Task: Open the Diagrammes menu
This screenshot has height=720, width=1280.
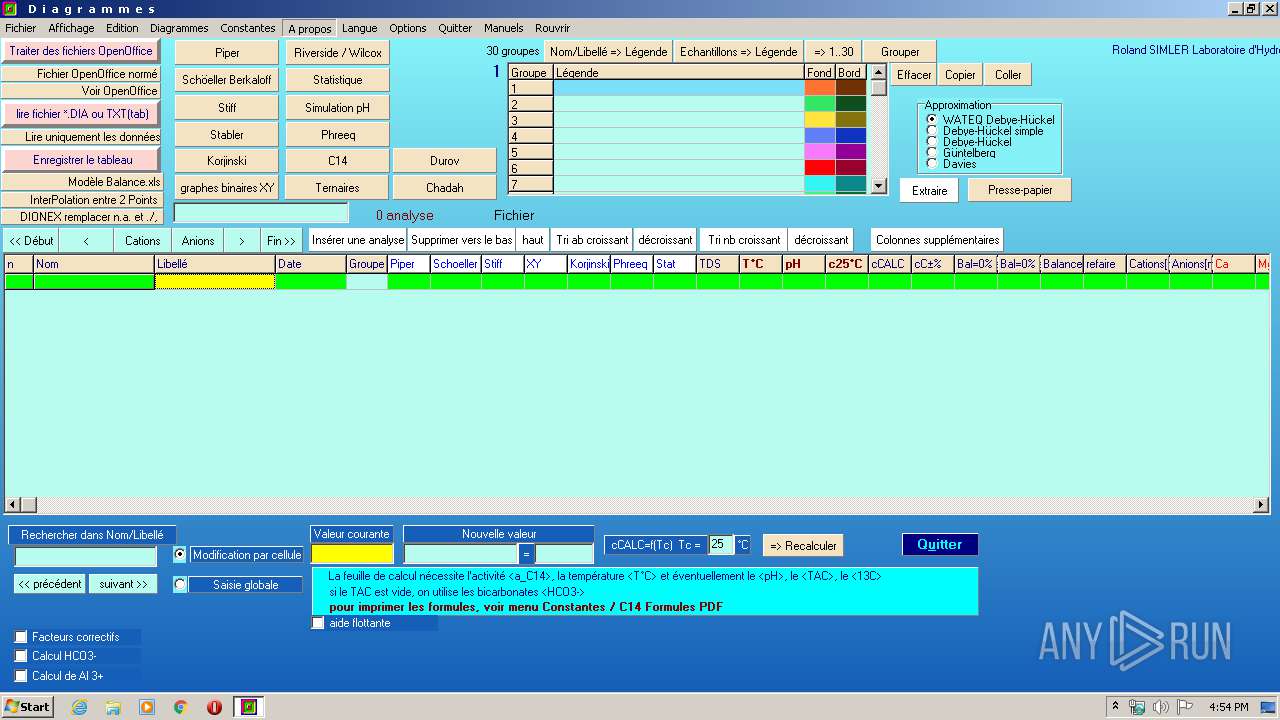Action: tap(179, 28)
